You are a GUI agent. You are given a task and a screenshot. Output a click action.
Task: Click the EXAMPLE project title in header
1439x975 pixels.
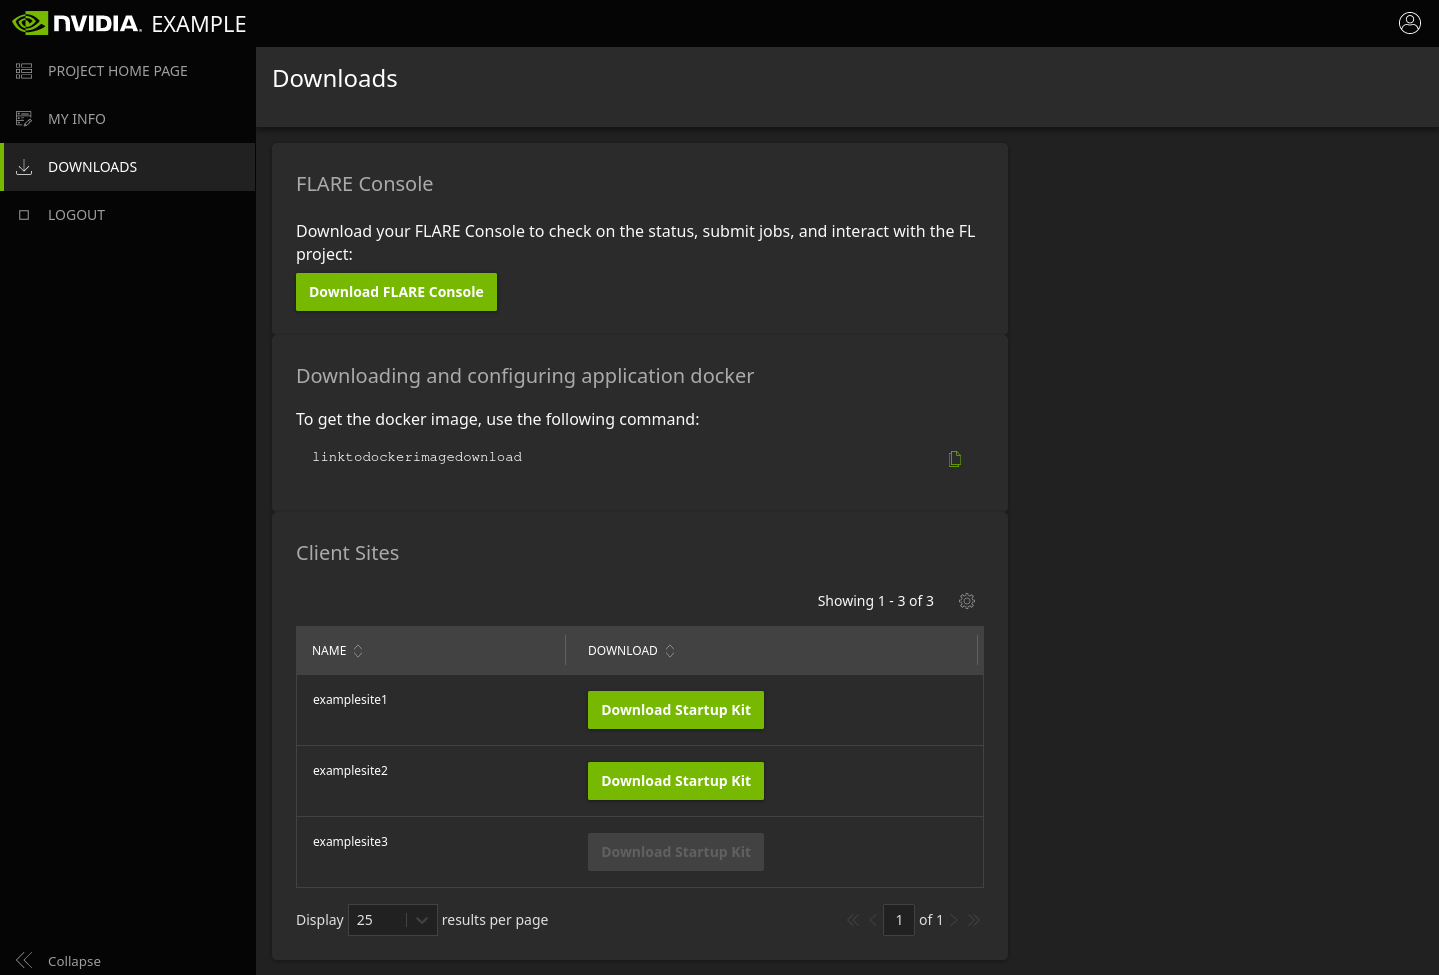pos(199,24)
